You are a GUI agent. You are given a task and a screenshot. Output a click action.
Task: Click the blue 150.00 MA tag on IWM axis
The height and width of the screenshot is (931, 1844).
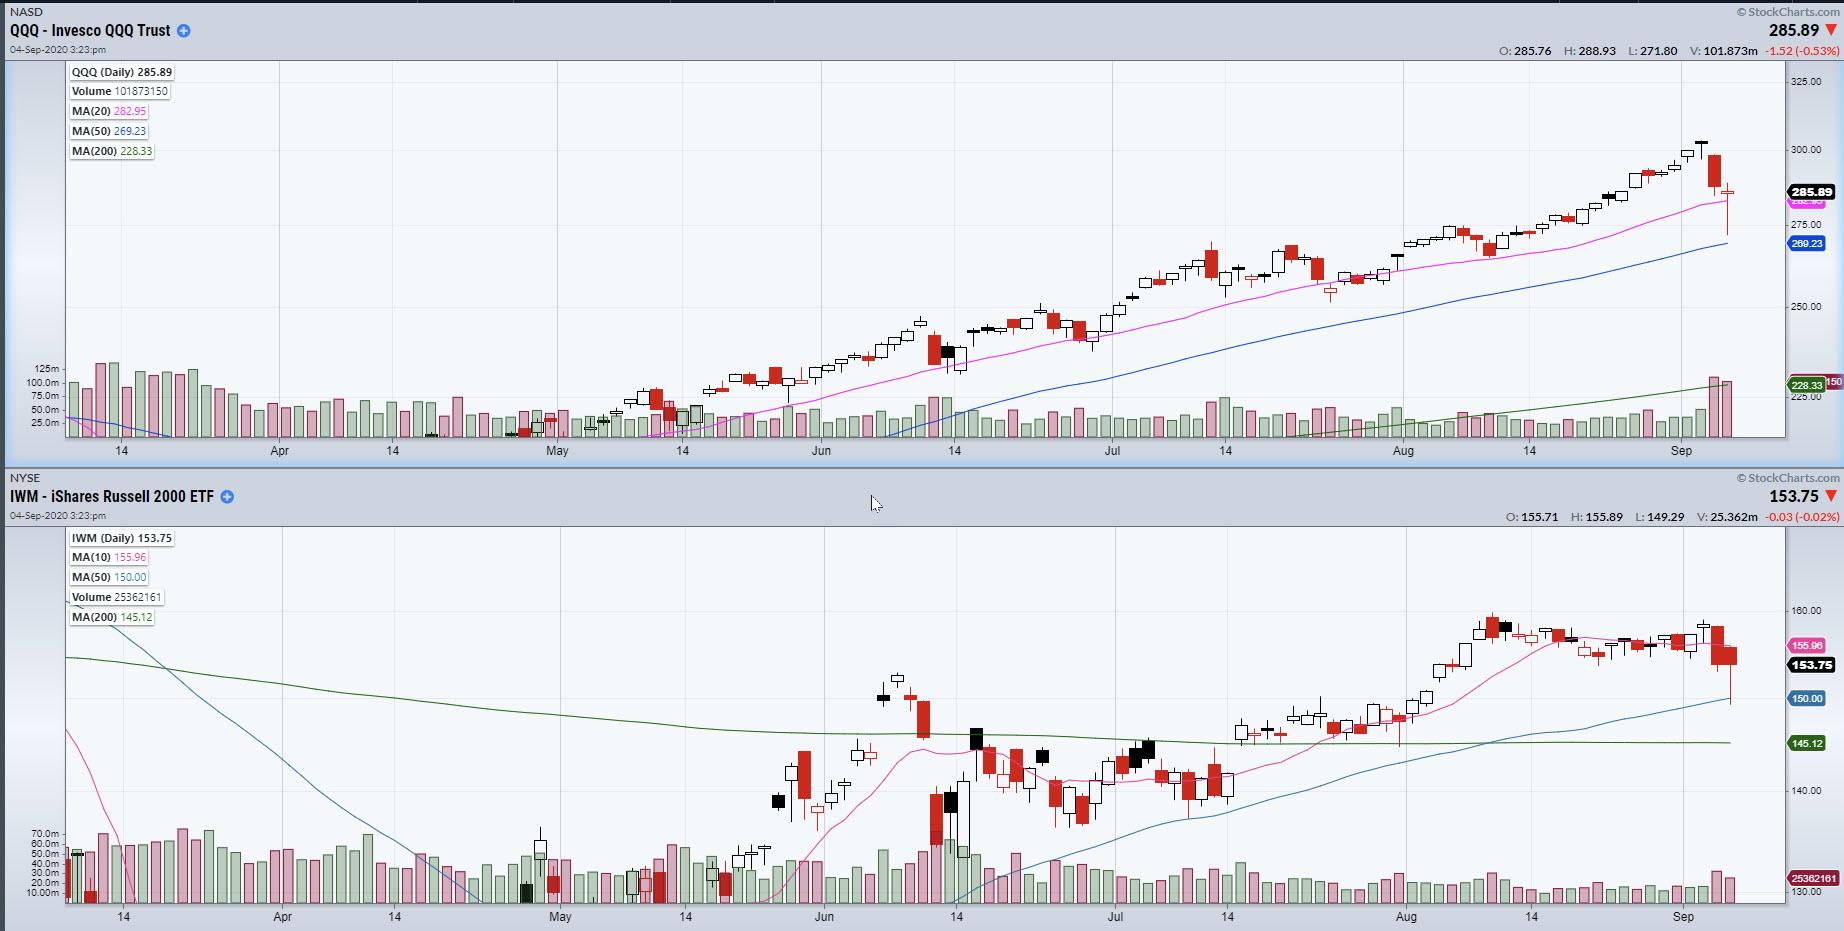pos(1807,698)
